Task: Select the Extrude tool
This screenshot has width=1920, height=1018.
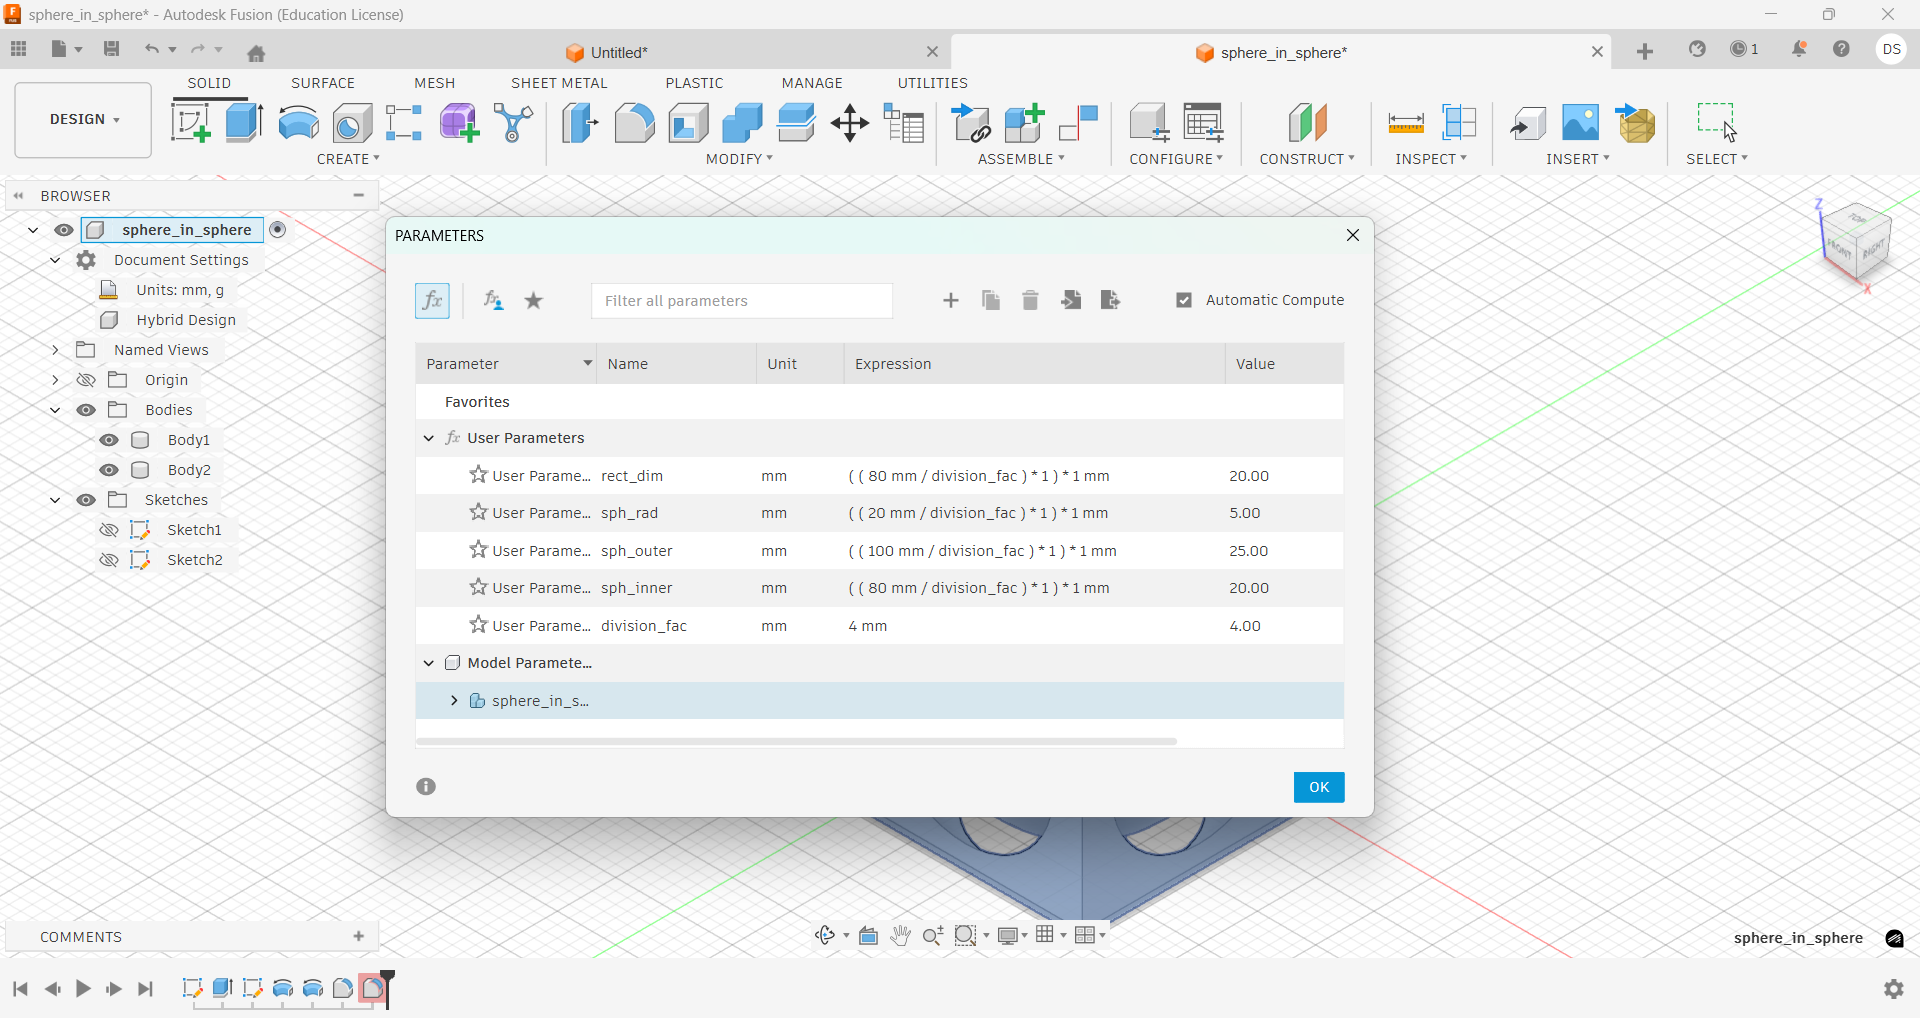Action: 244,123
